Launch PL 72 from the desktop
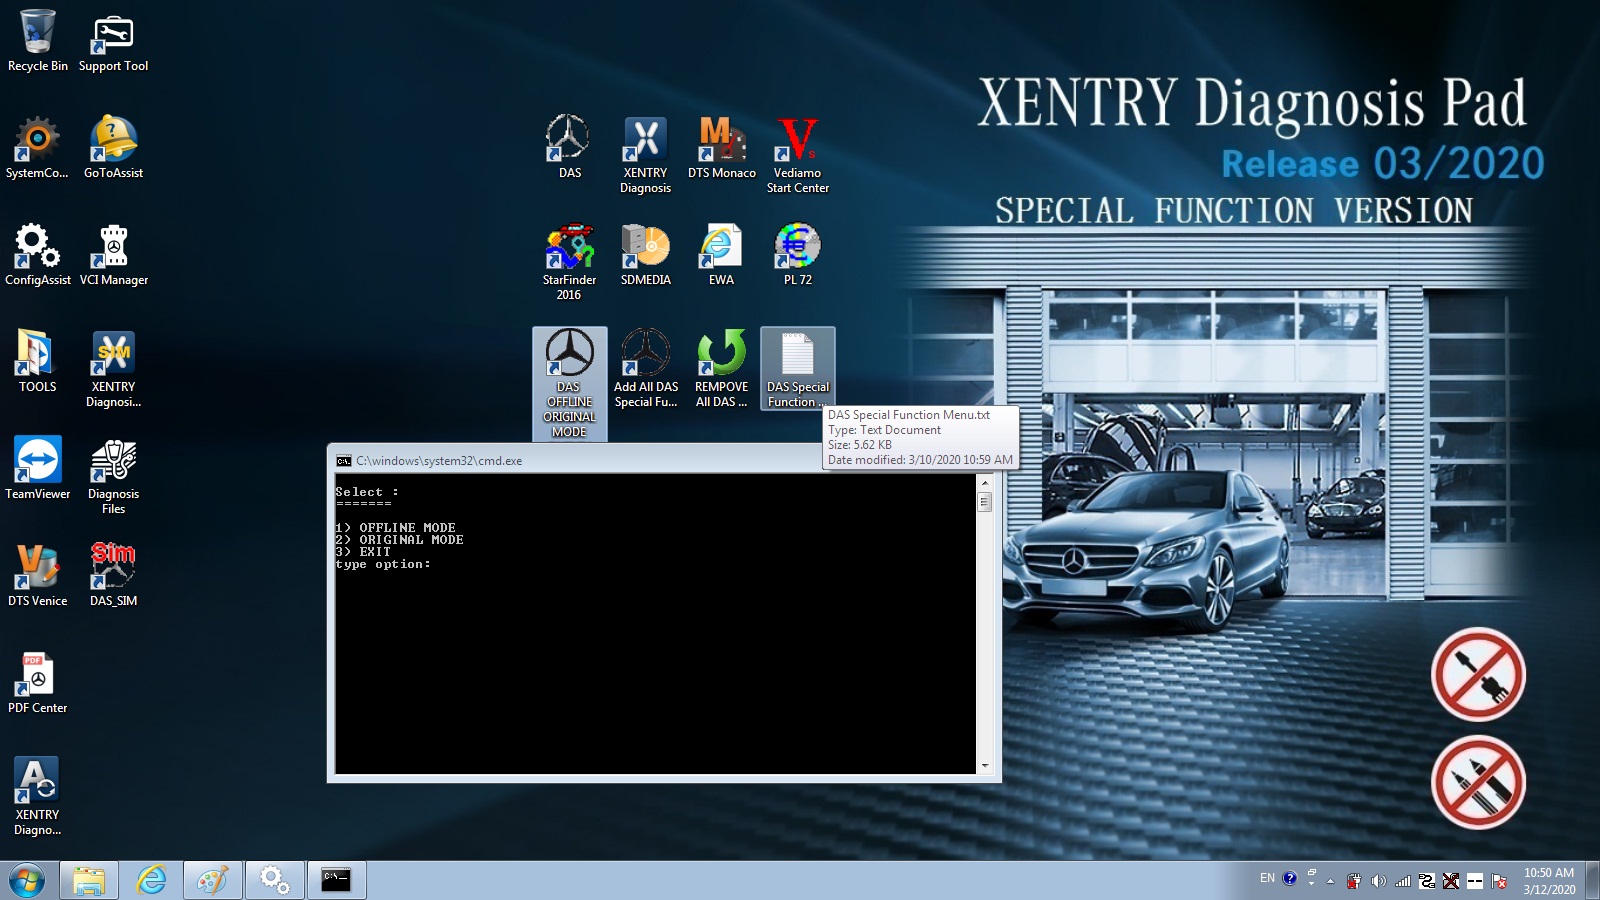This screenshot has height=900, width=1600. [x=797, y=248]
